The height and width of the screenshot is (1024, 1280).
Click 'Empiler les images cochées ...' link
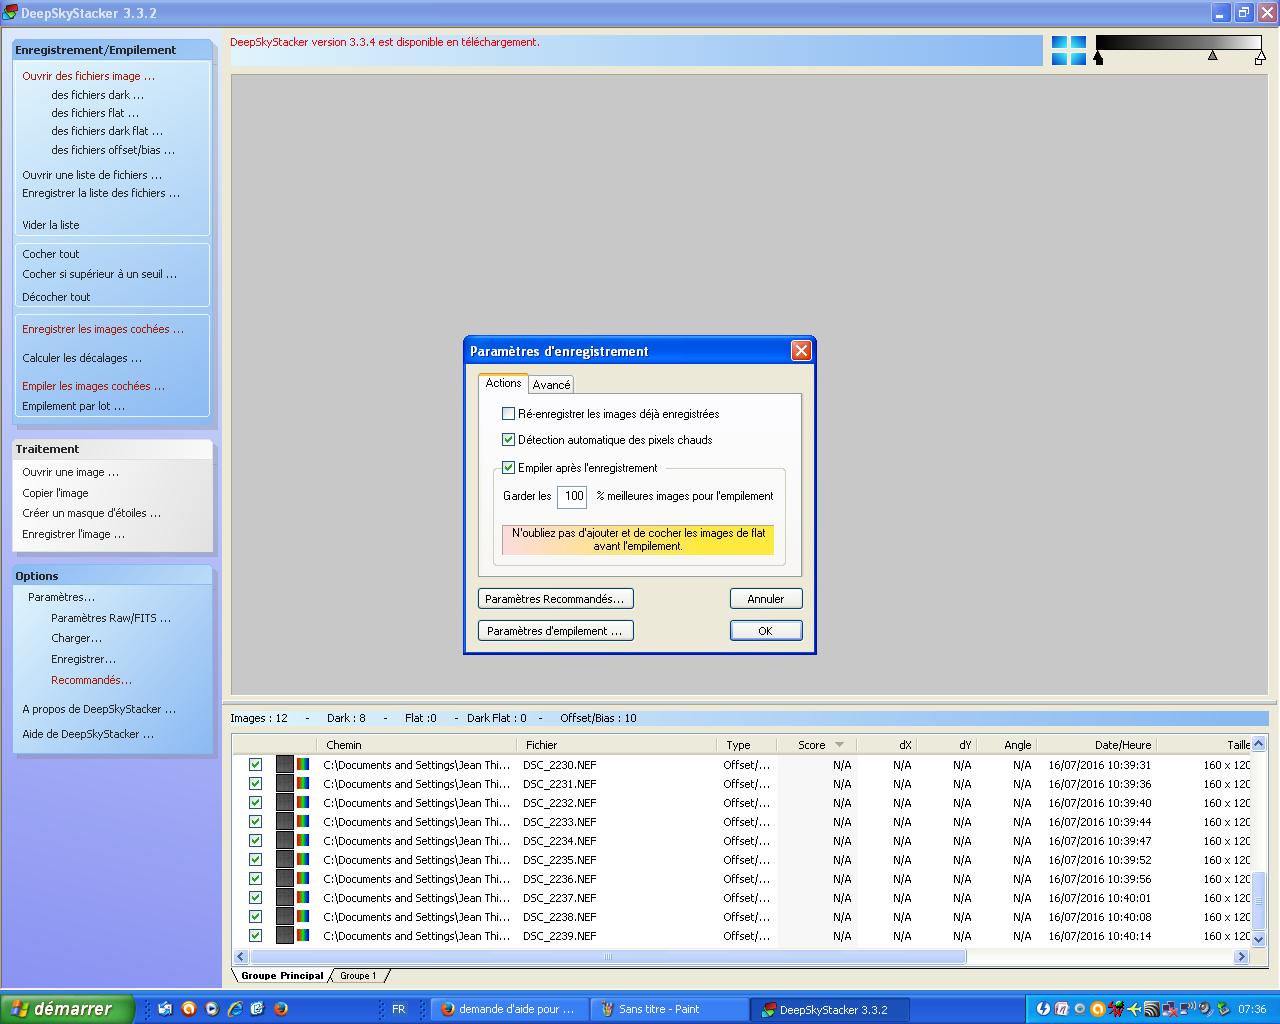pyautogui.click(x=94, y=386)
